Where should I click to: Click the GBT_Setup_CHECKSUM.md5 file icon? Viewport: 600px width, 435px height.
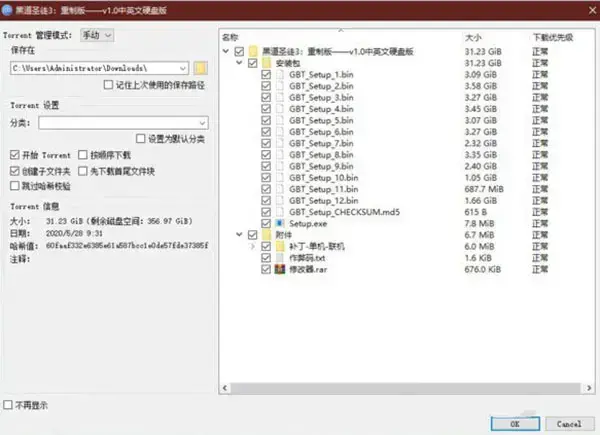(280, 212)
